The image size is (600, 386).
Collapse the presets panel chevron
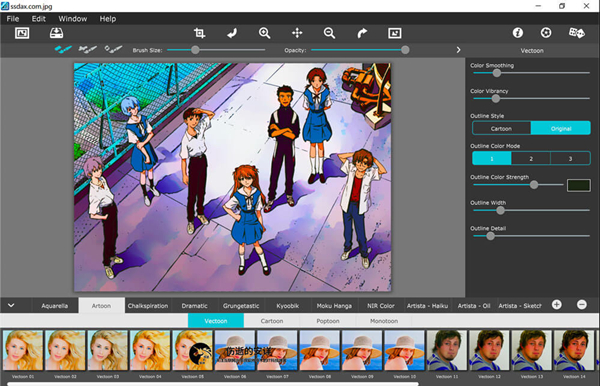[x=11, y=305]
